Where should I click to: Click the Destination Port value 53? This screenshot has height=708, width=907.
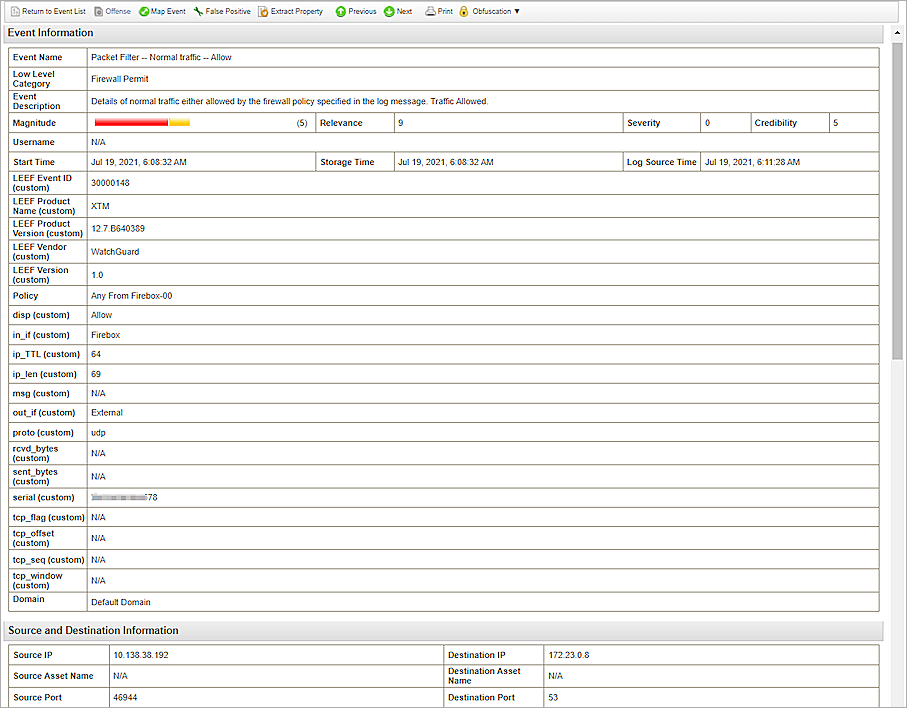pyautogui.click(x=553, y=697)
